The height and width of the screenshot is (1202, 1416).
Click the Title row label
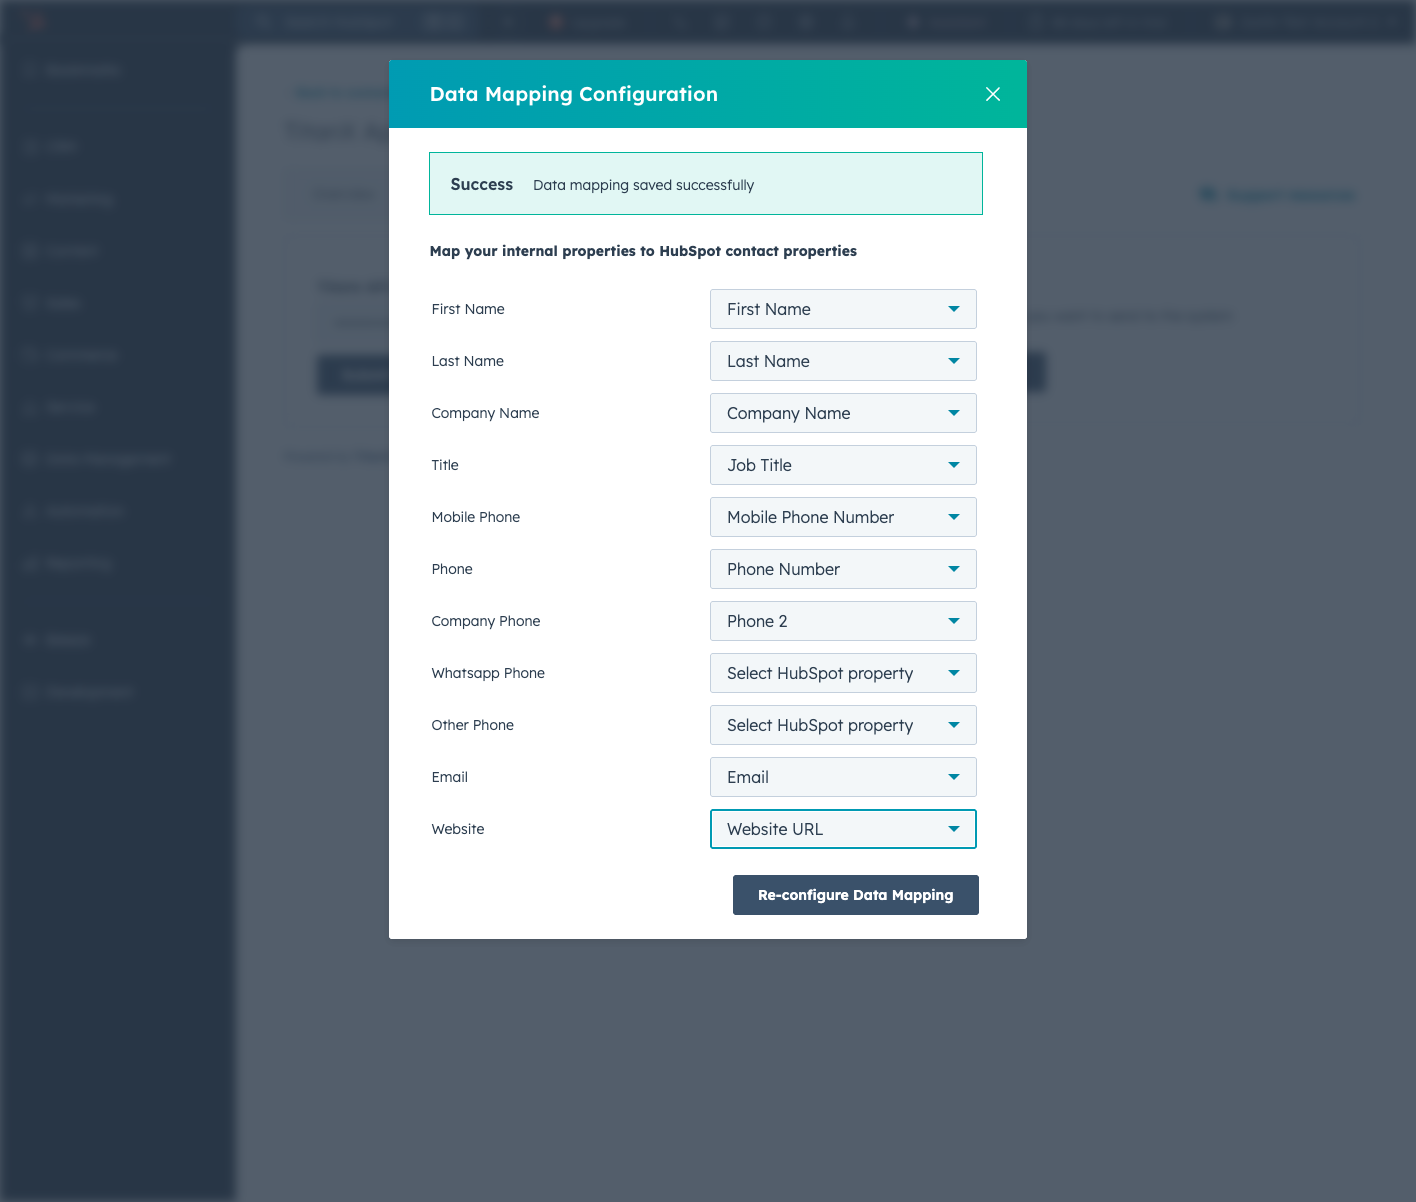[x=445, y=465]
